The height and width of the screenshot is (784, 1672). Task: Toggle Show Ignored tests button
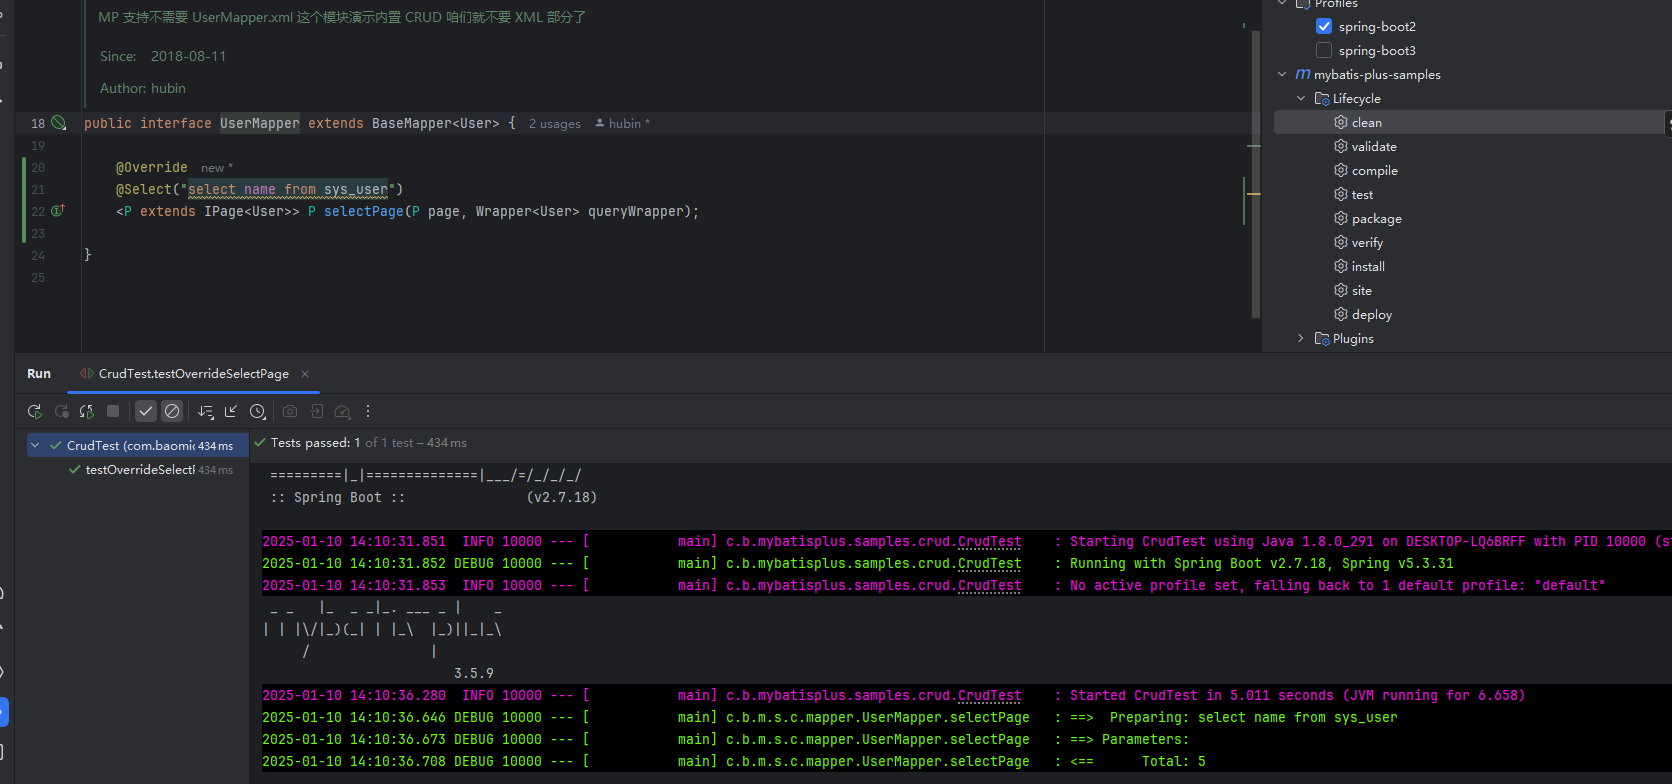pyautogui.click(x=172, y=411)
